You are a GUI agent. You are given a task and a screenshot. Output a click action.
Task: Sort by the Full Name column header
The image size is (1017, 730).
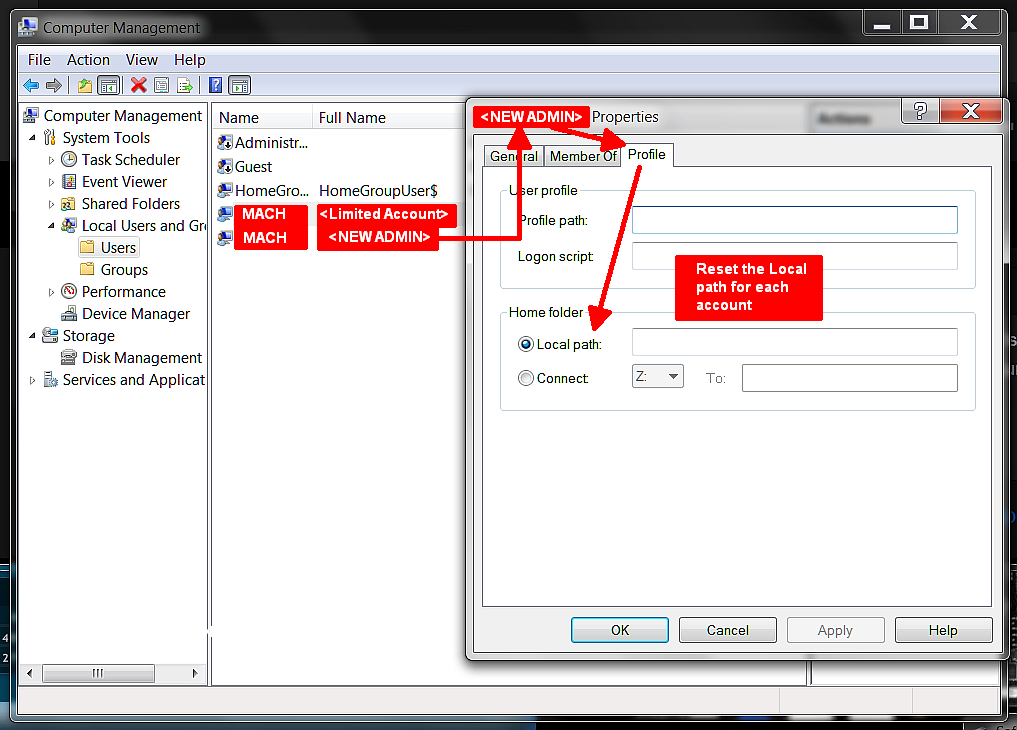[387, 117]
